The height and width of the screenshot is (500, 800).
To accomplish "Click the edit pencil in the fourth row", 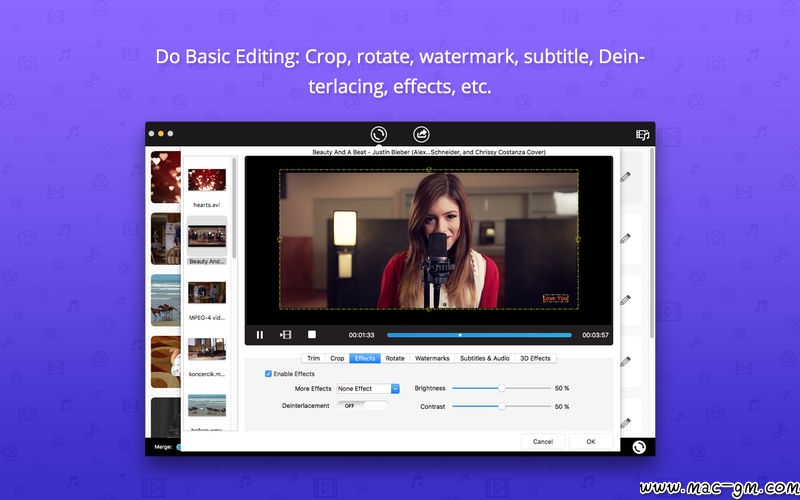I will [626, 362].
